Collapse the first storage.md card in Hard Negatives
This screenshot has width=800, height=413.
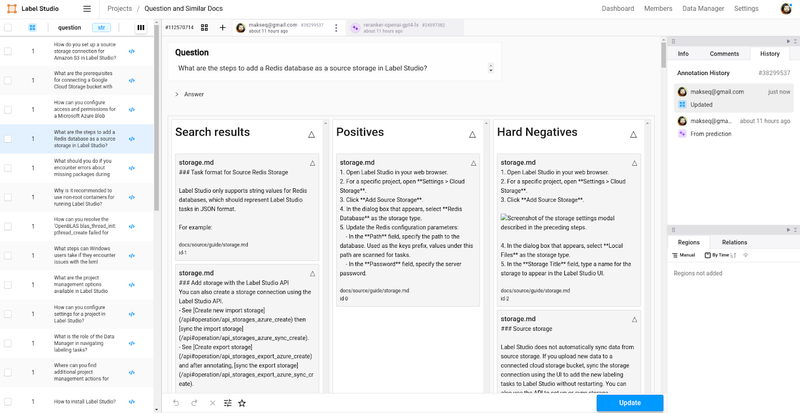[634, 163]
